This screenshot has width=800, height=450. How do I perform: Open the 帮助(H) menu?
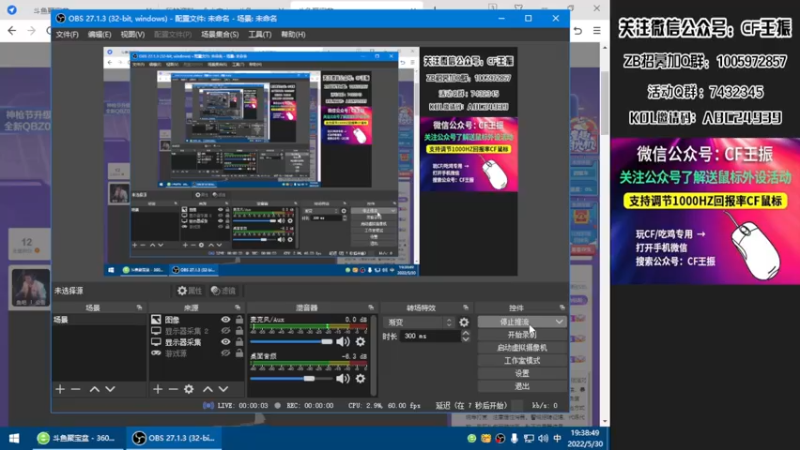(293, 34)
